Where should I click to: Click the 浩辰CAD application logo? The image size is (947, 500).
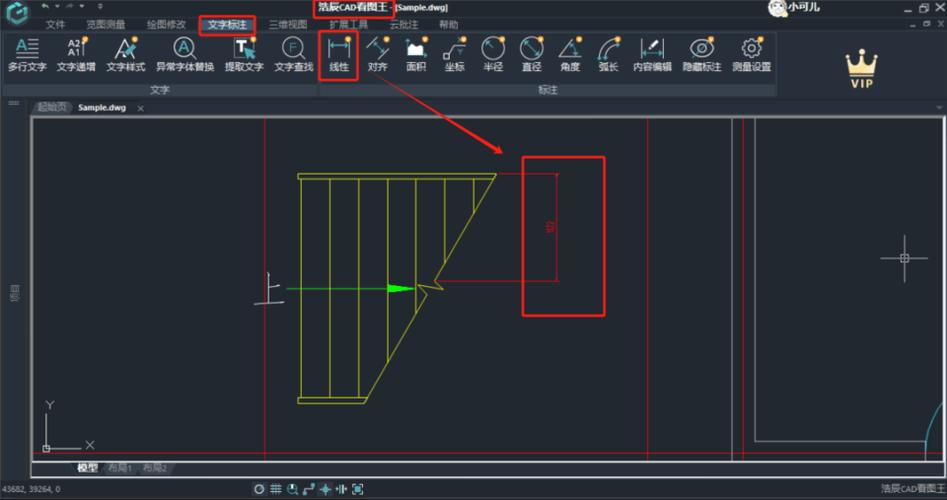17,13
